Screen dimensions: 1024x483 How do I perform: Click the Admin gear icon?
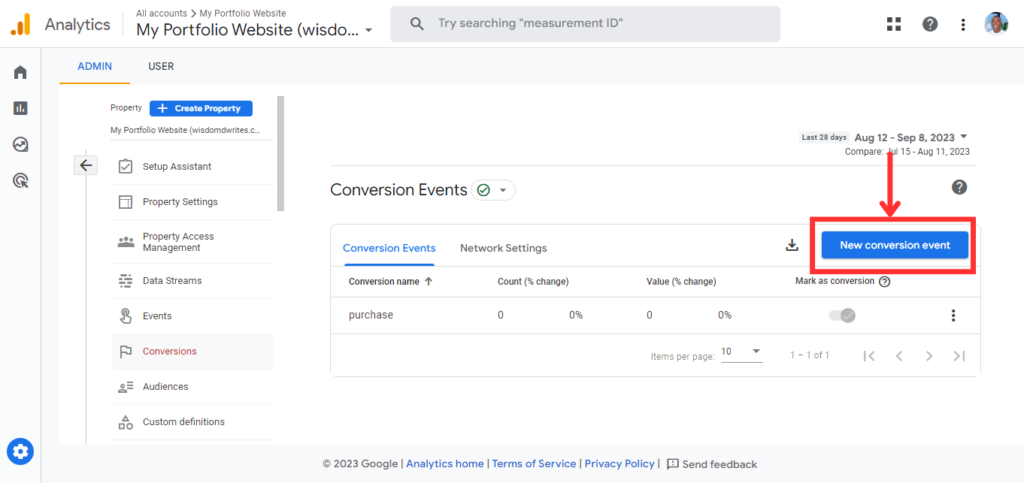[20, 451]
